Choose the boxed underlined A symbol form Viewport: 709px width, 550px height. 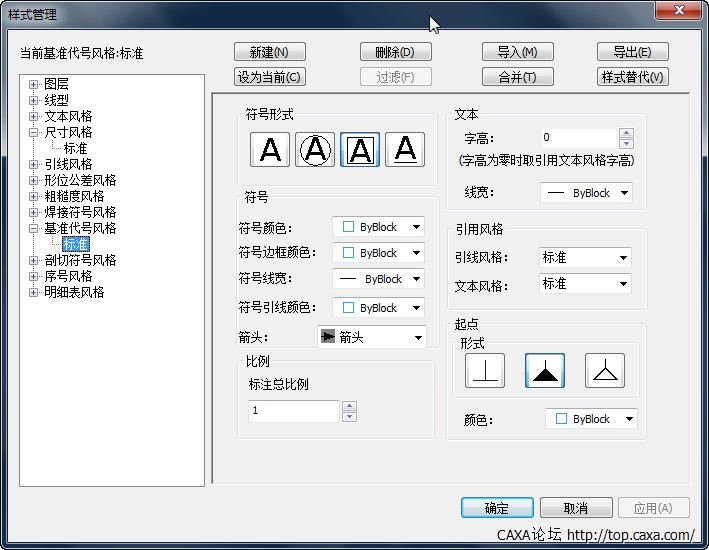pos(360,150)
